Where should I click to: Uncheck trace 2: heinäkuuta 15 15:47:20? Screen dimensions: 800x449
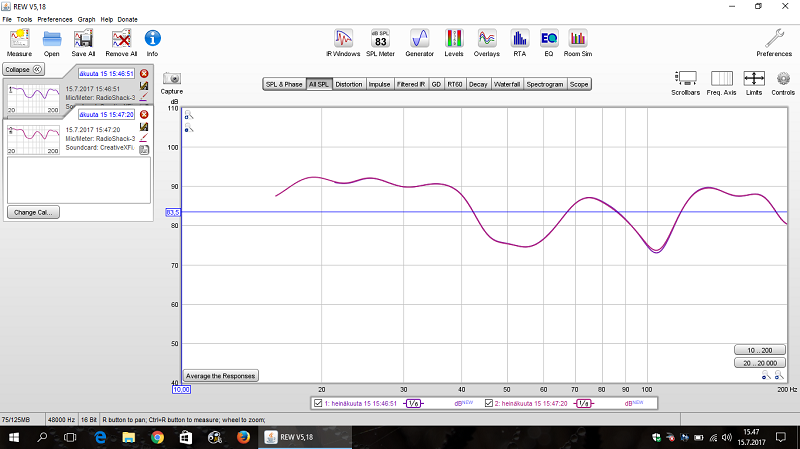489,403
